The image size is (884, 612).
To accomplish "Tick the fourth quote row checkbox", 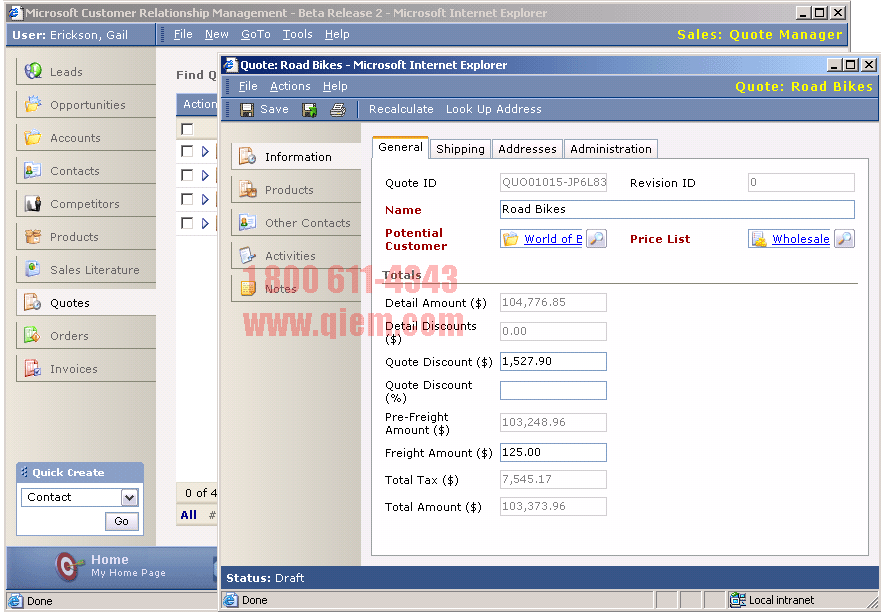I will (x=187, y=223).
